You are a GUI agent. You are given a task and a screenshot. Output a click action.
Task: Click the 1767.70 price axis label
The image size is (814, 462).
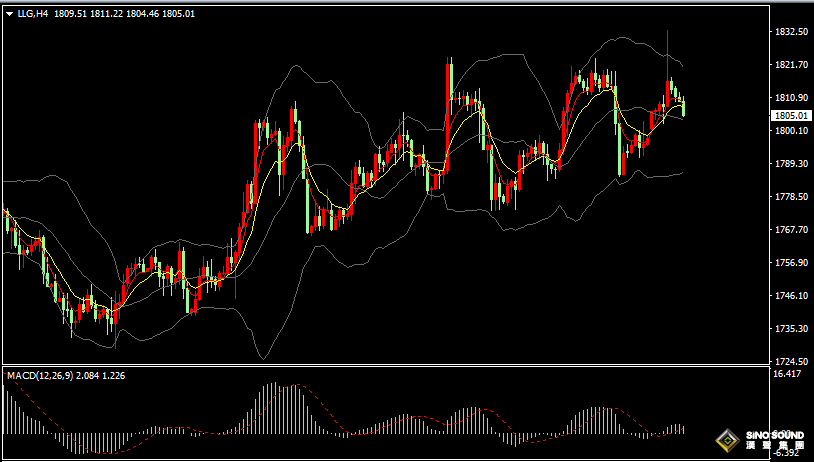coord(791,230)
